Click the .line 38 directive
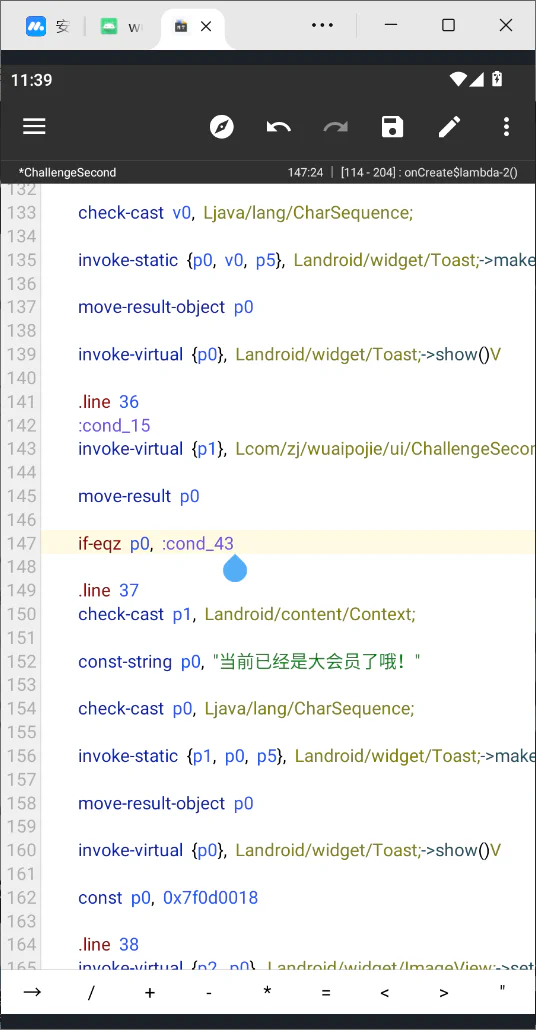 (108, 944)
